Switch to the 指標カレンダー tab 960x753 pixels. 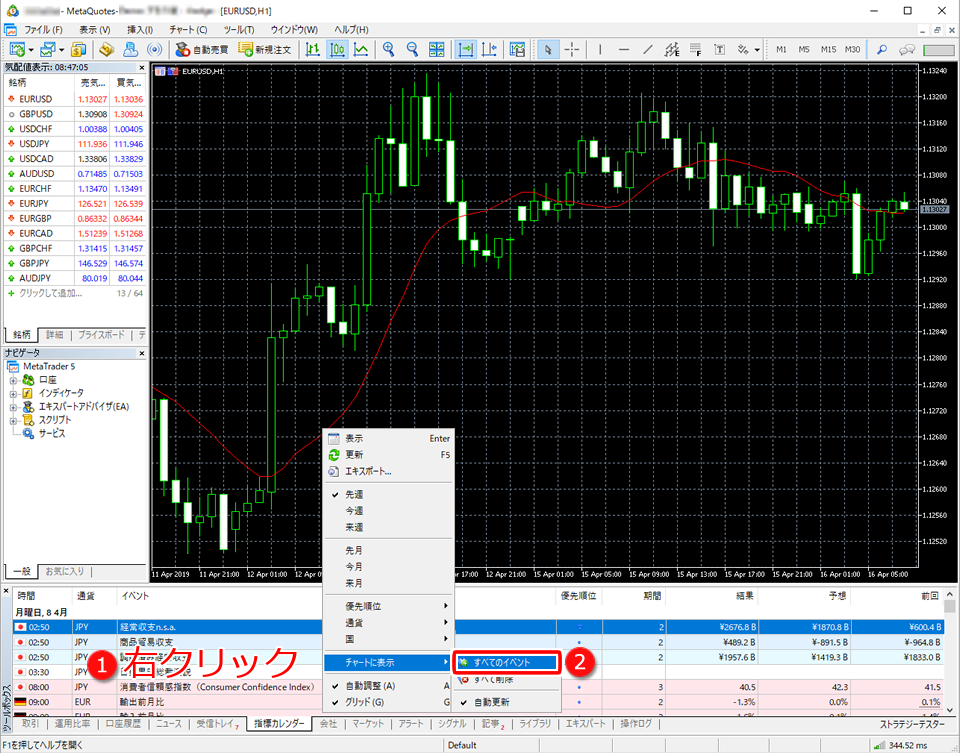click(x=281, y=723)
